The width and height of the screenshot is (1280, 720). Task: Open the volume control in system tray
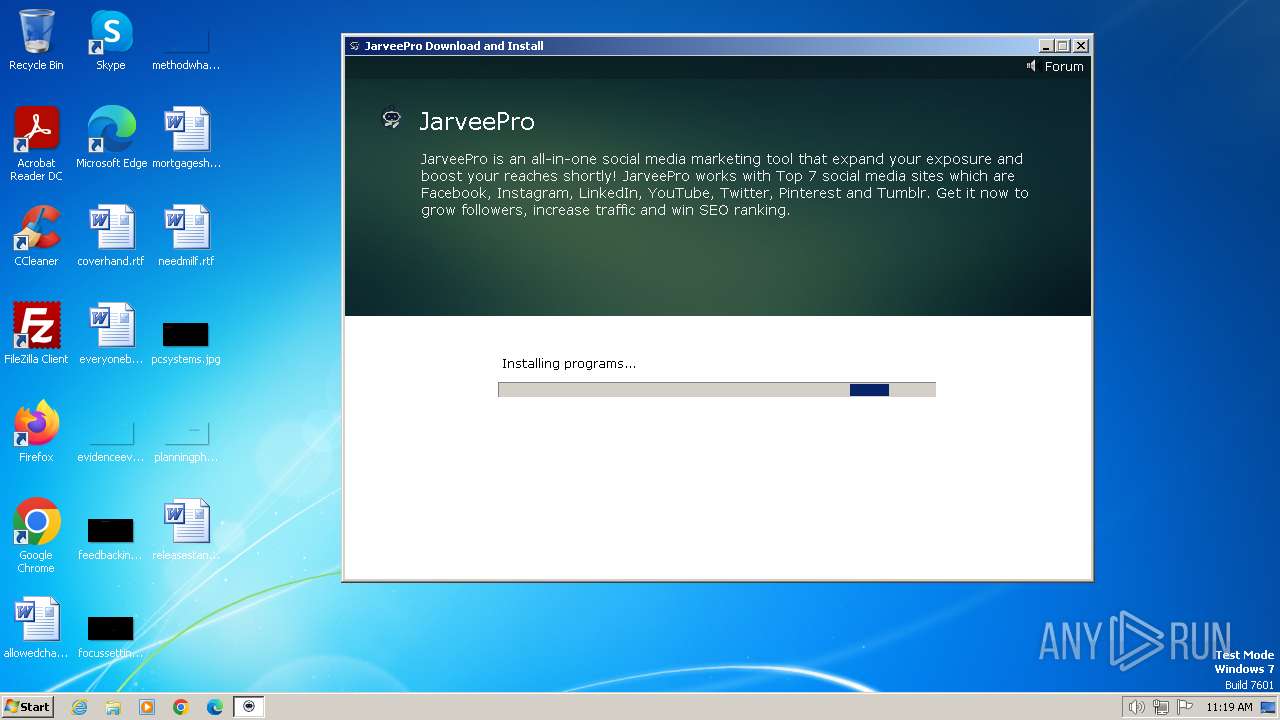tap(1136, 707)
